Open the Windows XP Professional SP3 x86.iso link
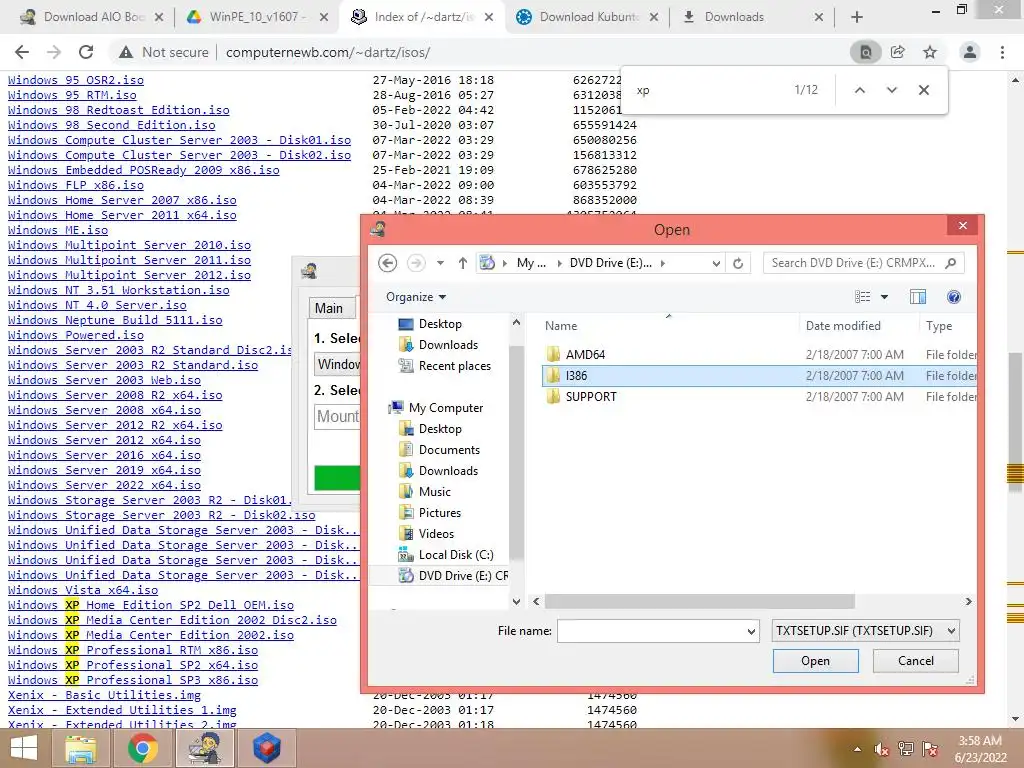Image resolution: width=1024 pixels, height=768 pixels. click(133, 680)
